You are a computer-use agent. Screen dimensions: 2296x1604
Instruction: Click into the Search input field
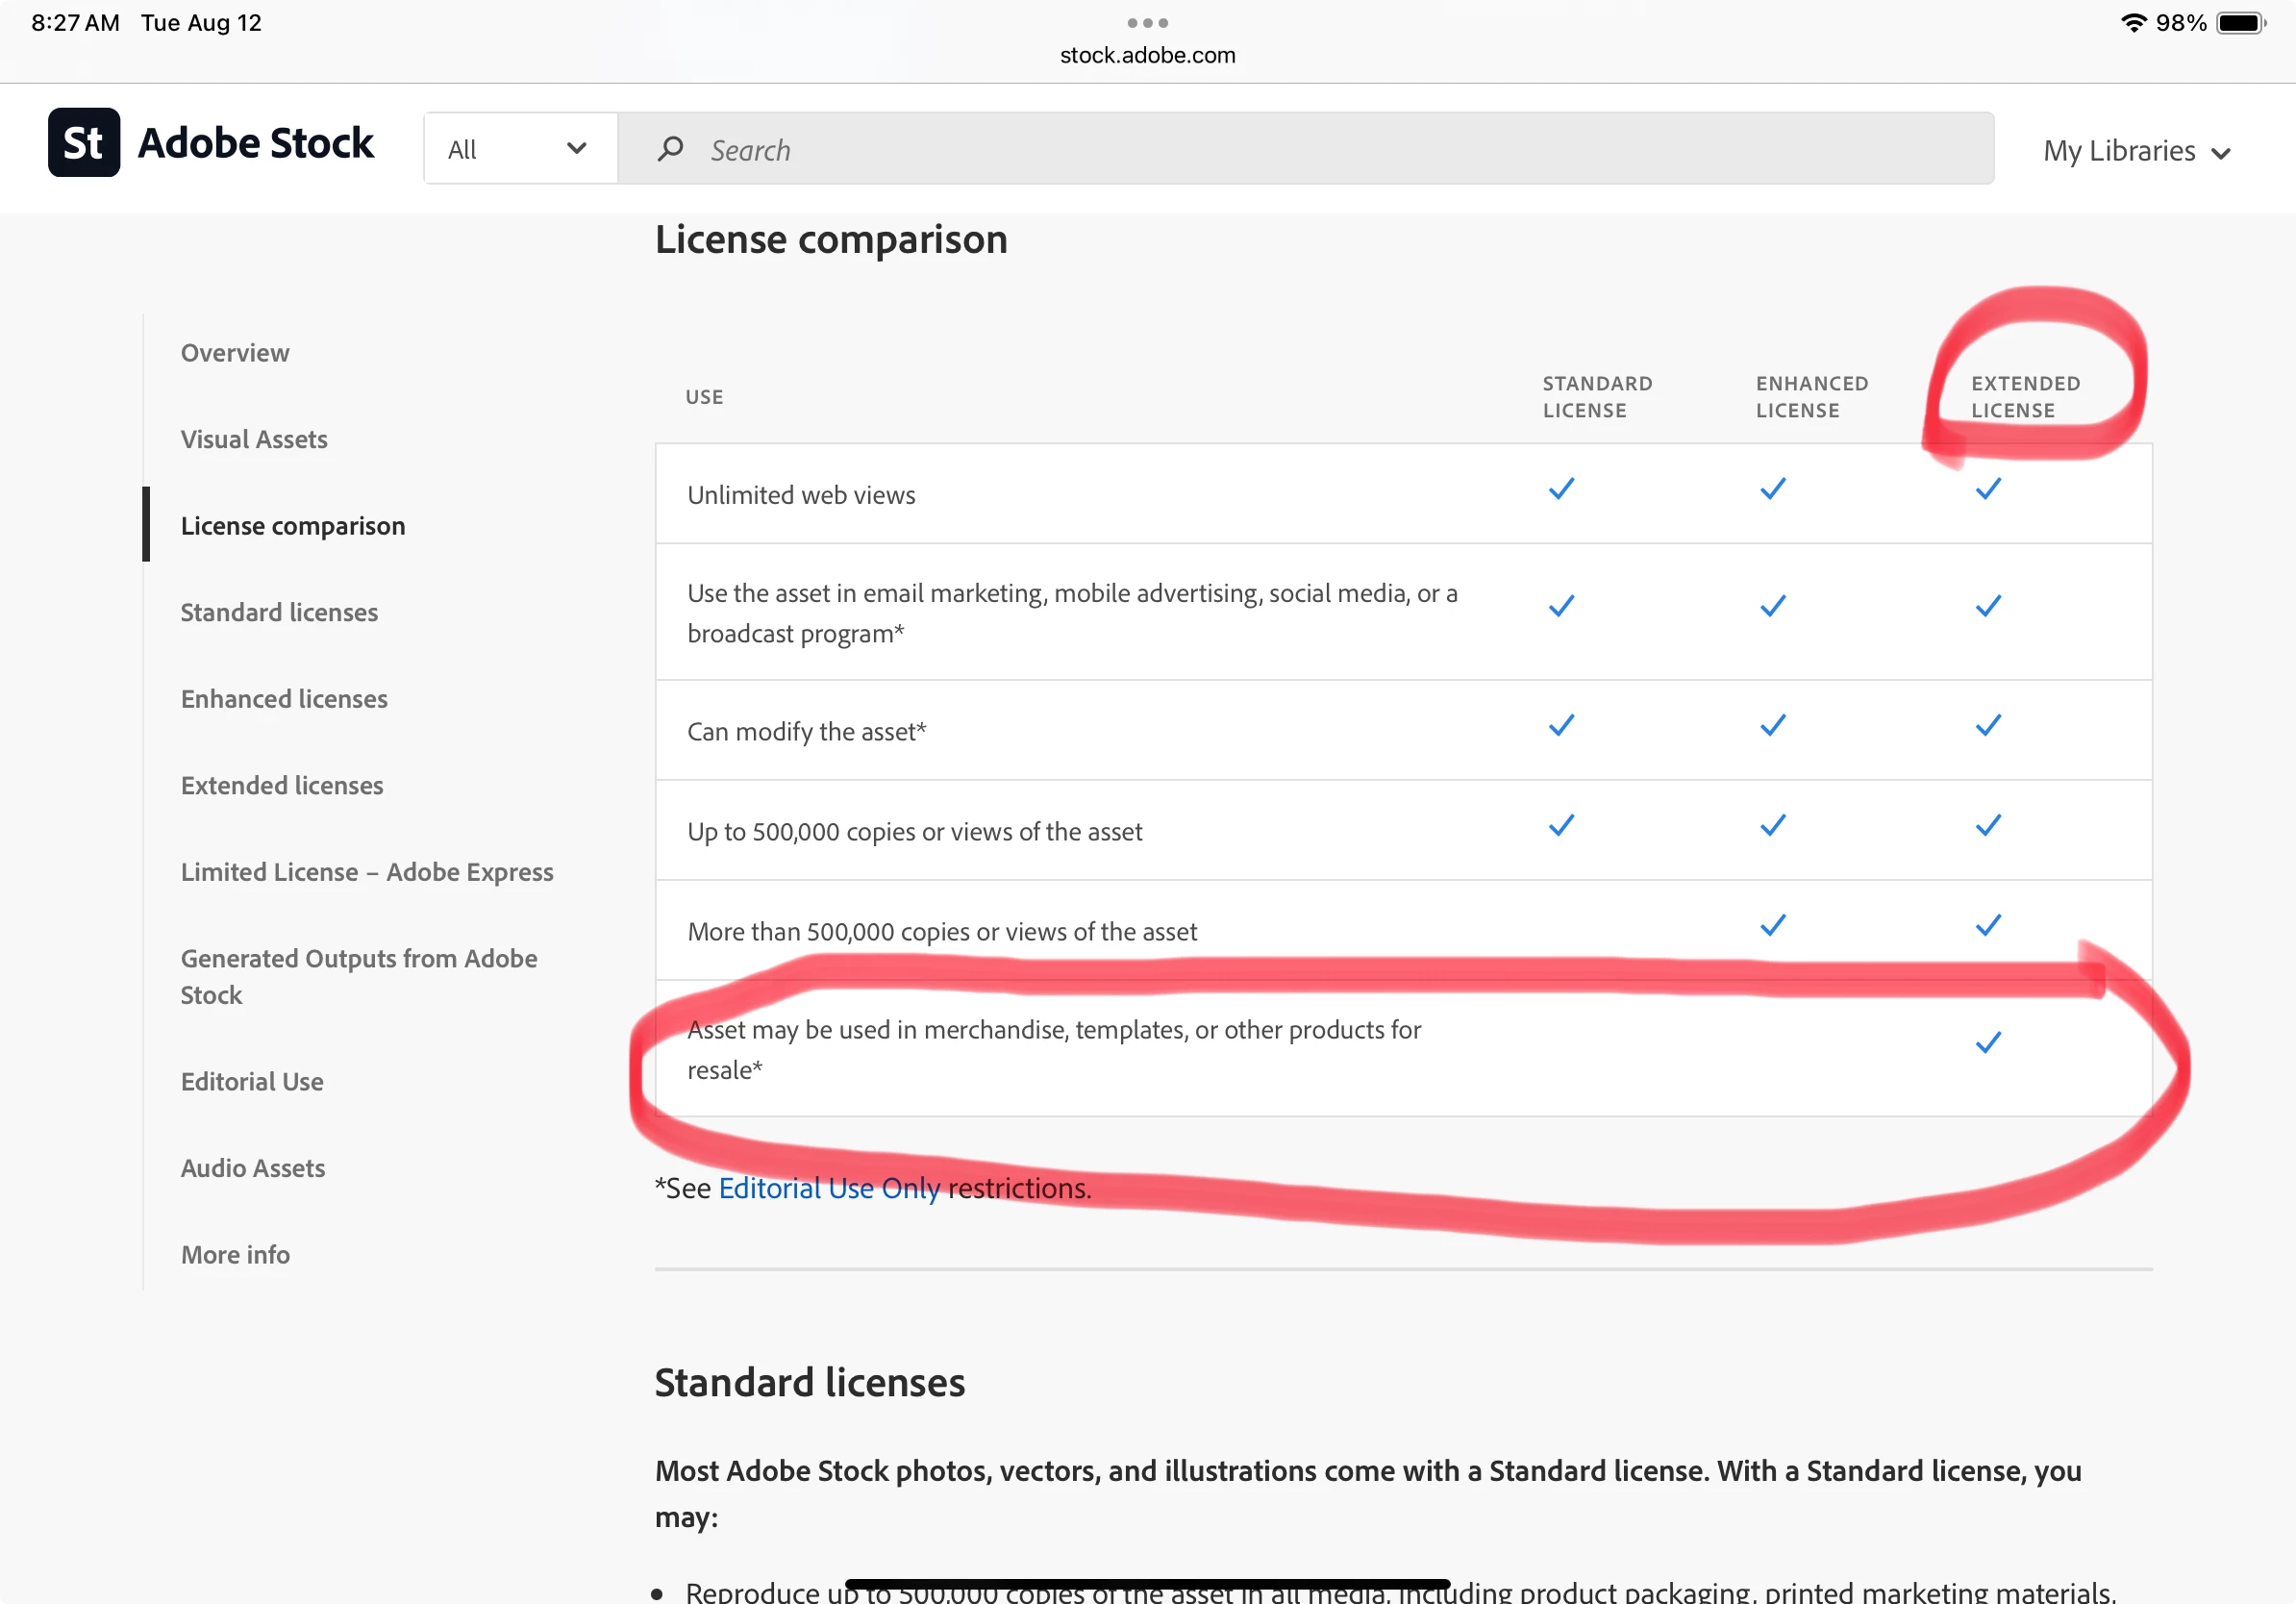coord(1300,150)
